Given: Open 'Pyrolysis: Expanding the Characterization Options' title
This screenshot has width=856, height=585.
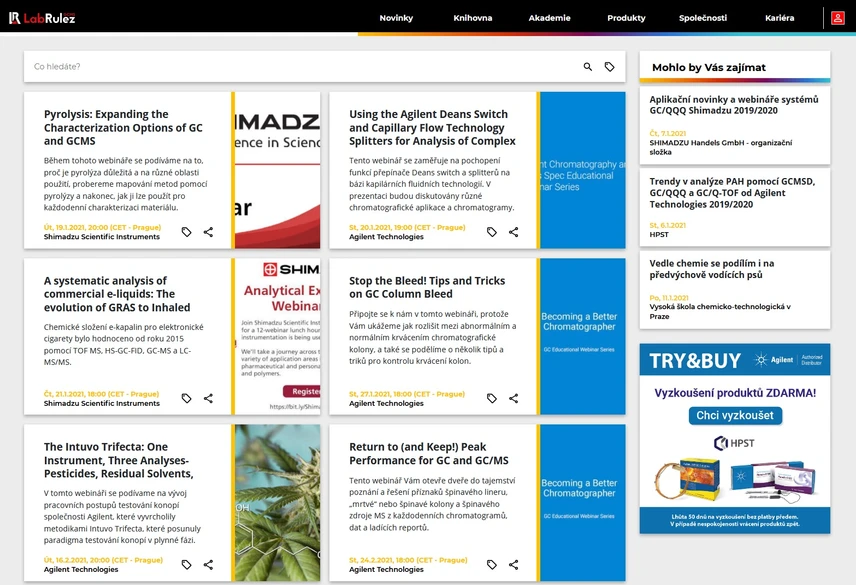Looking at the screenshot, I should [x=123, y=128].
